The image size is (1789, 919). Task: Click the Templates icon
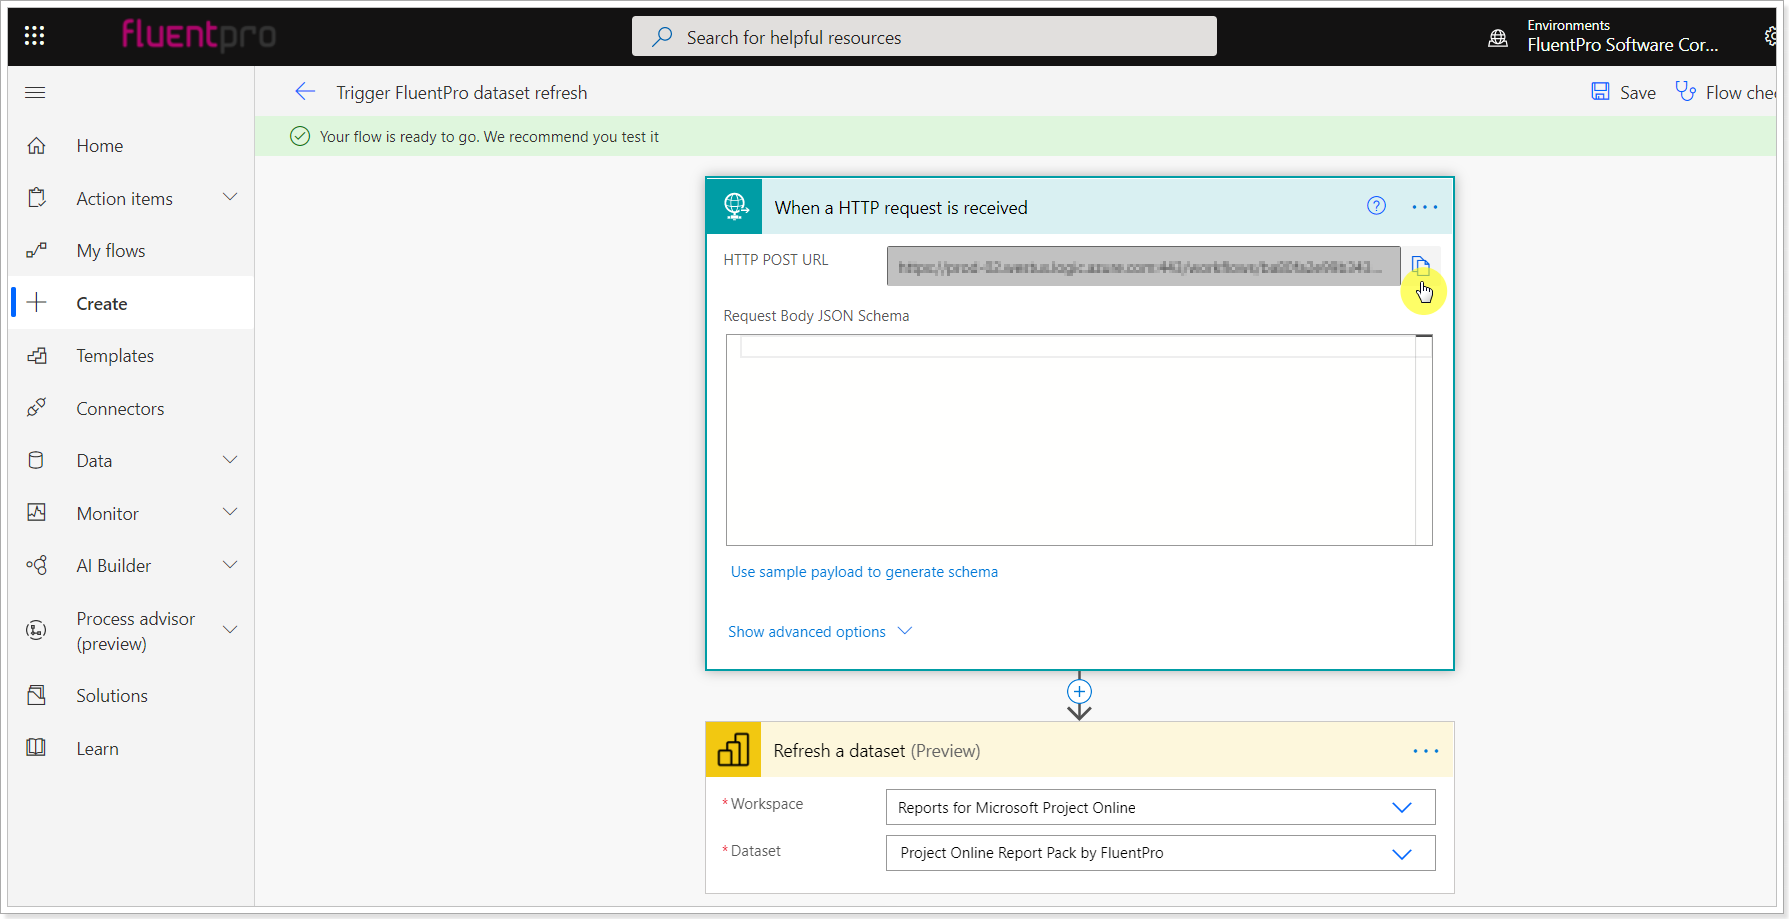point(36,356)
